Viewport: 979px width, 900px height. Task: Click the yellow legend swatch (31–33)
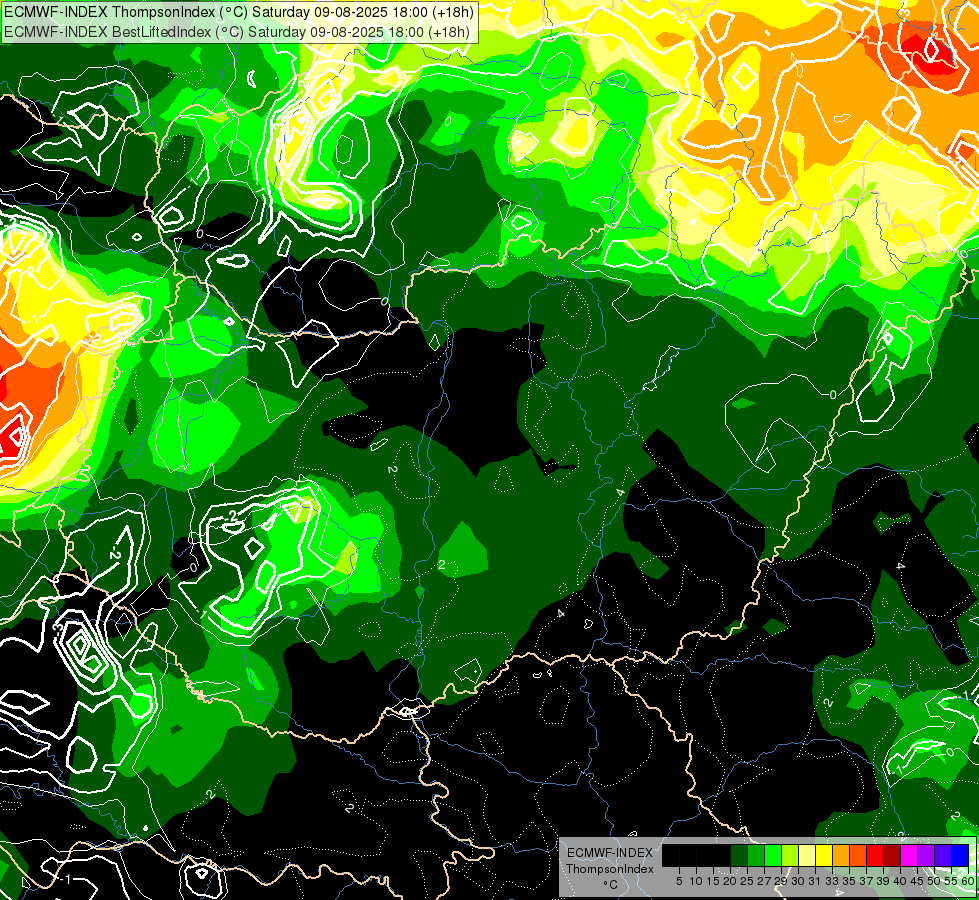tap(824, 855)
